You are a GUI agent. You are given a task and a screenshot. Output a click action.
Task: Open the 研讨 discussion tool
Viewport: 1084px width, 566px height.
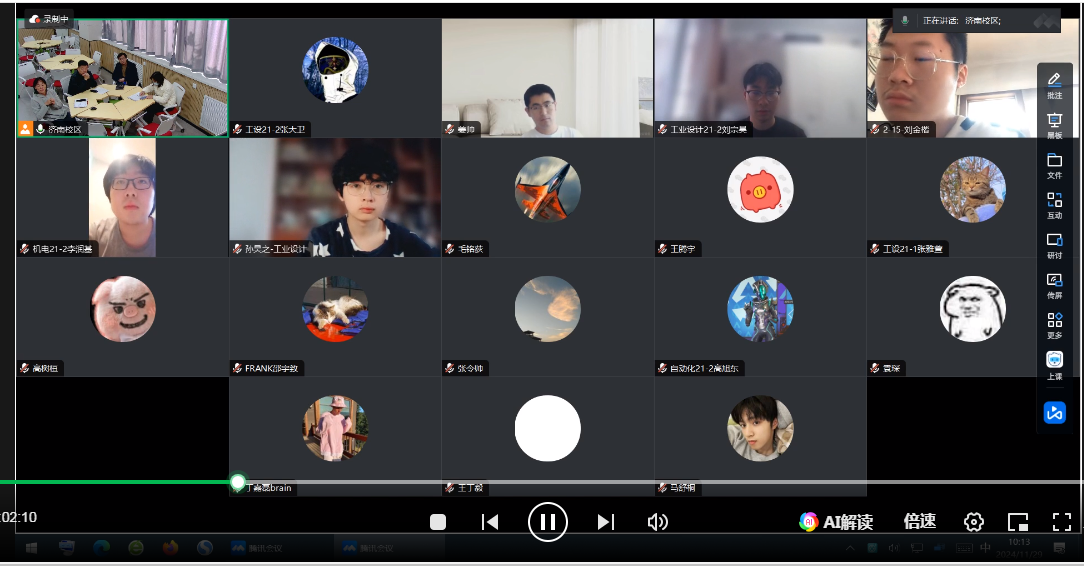coord(1054,244)
